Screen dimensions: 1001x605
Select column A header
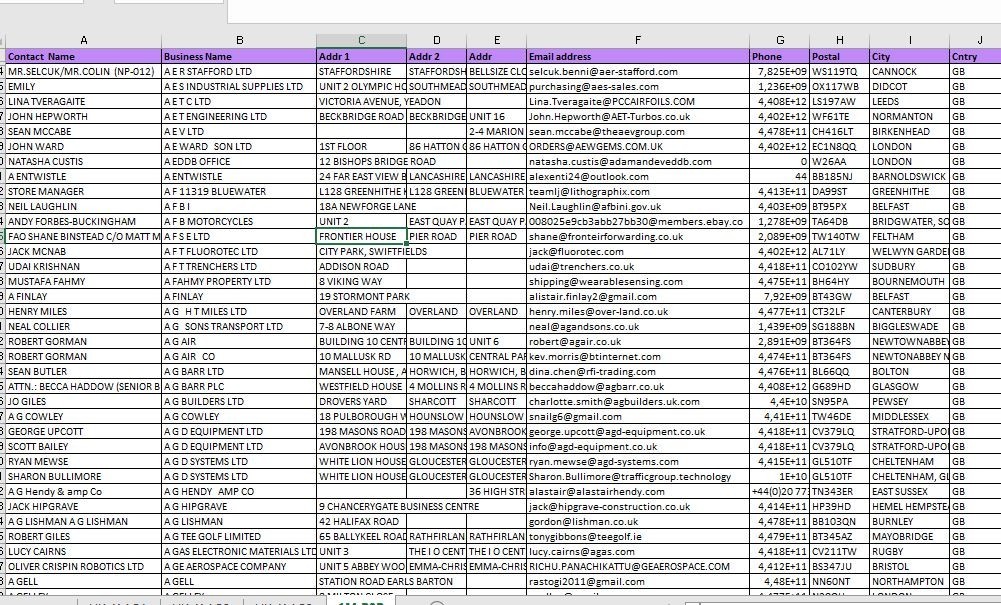[x=84, y=40]
